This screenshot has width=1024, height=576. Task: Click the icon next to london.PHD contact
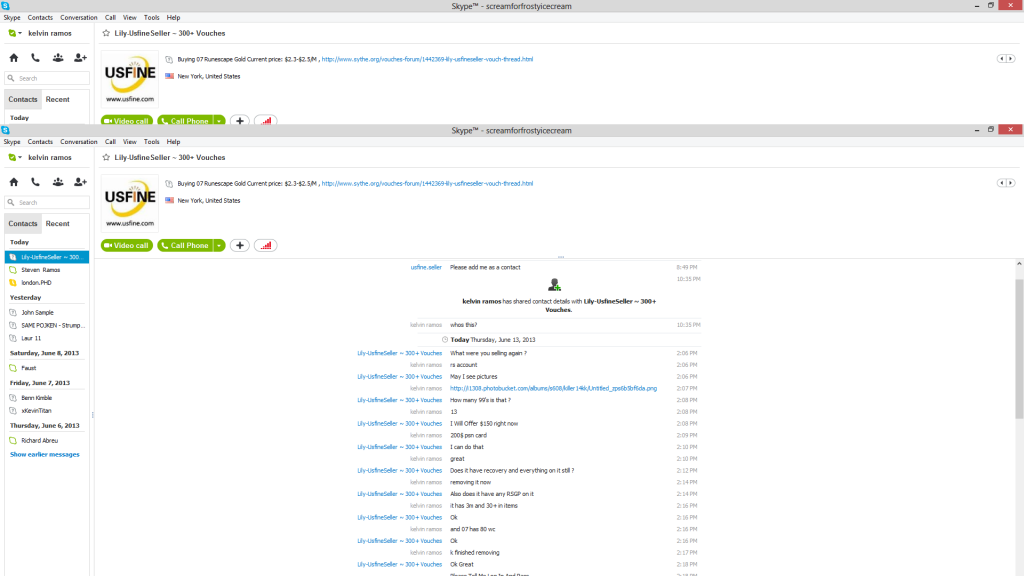tap(13, 283)
